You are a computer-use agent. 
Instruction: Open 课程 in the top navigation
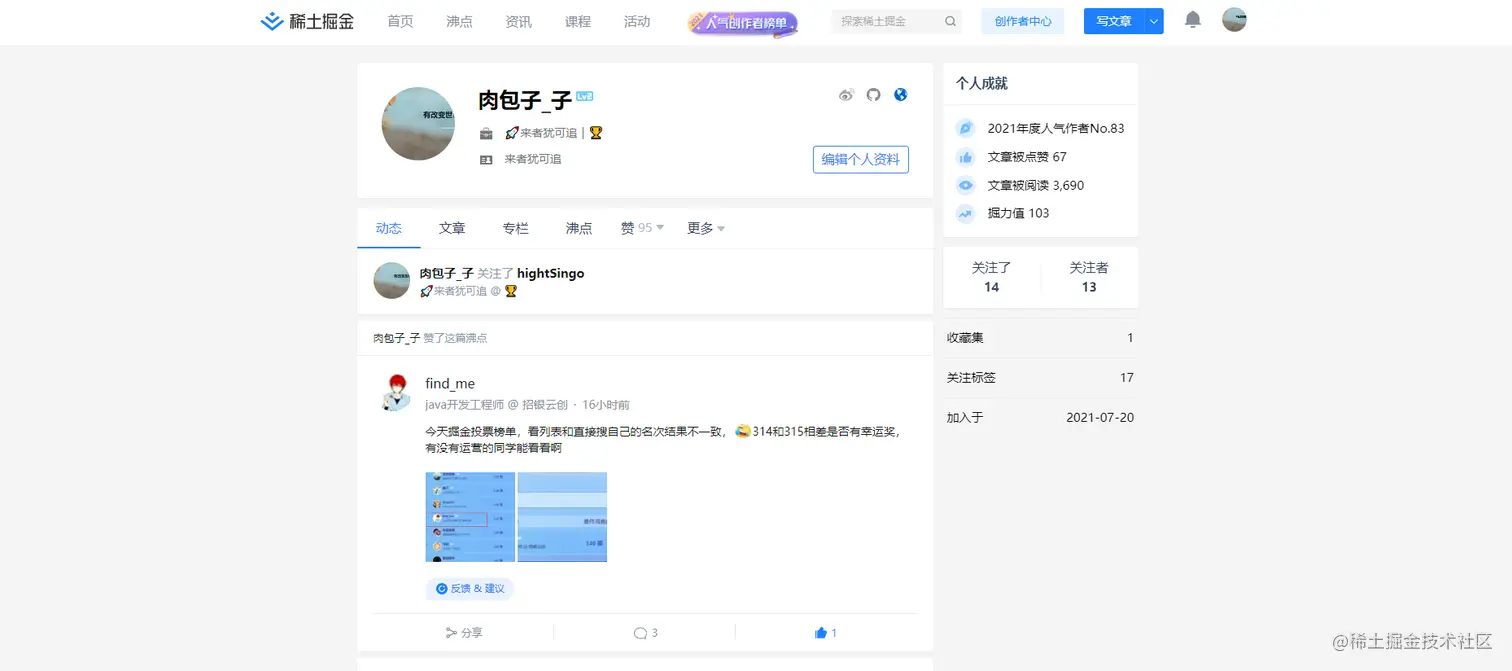pos(578,21)
